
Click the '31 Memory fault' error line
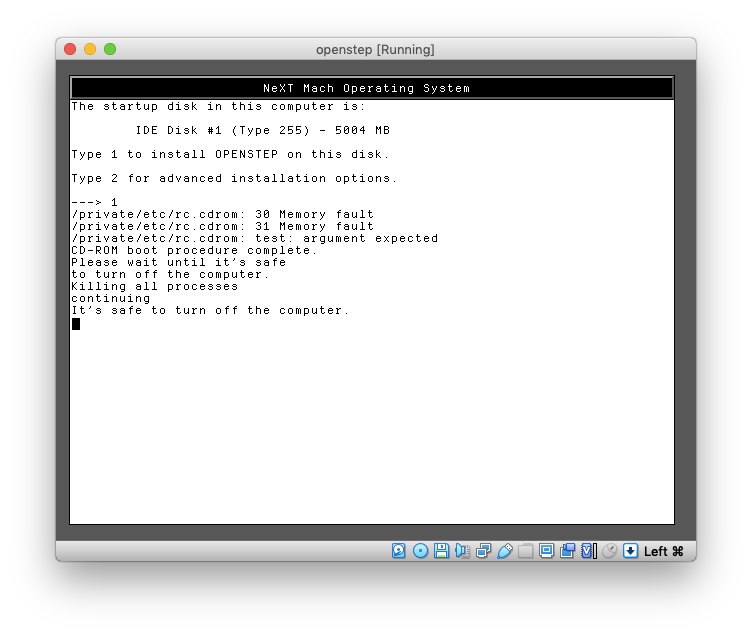223,226
